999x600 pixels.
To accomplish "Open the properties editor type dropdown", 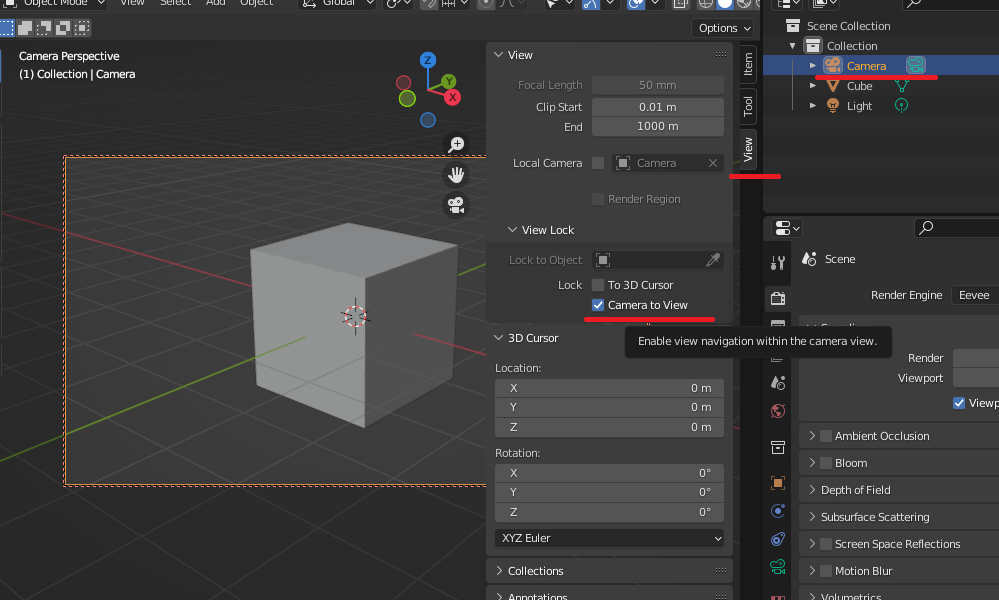I will coord(787,227).
